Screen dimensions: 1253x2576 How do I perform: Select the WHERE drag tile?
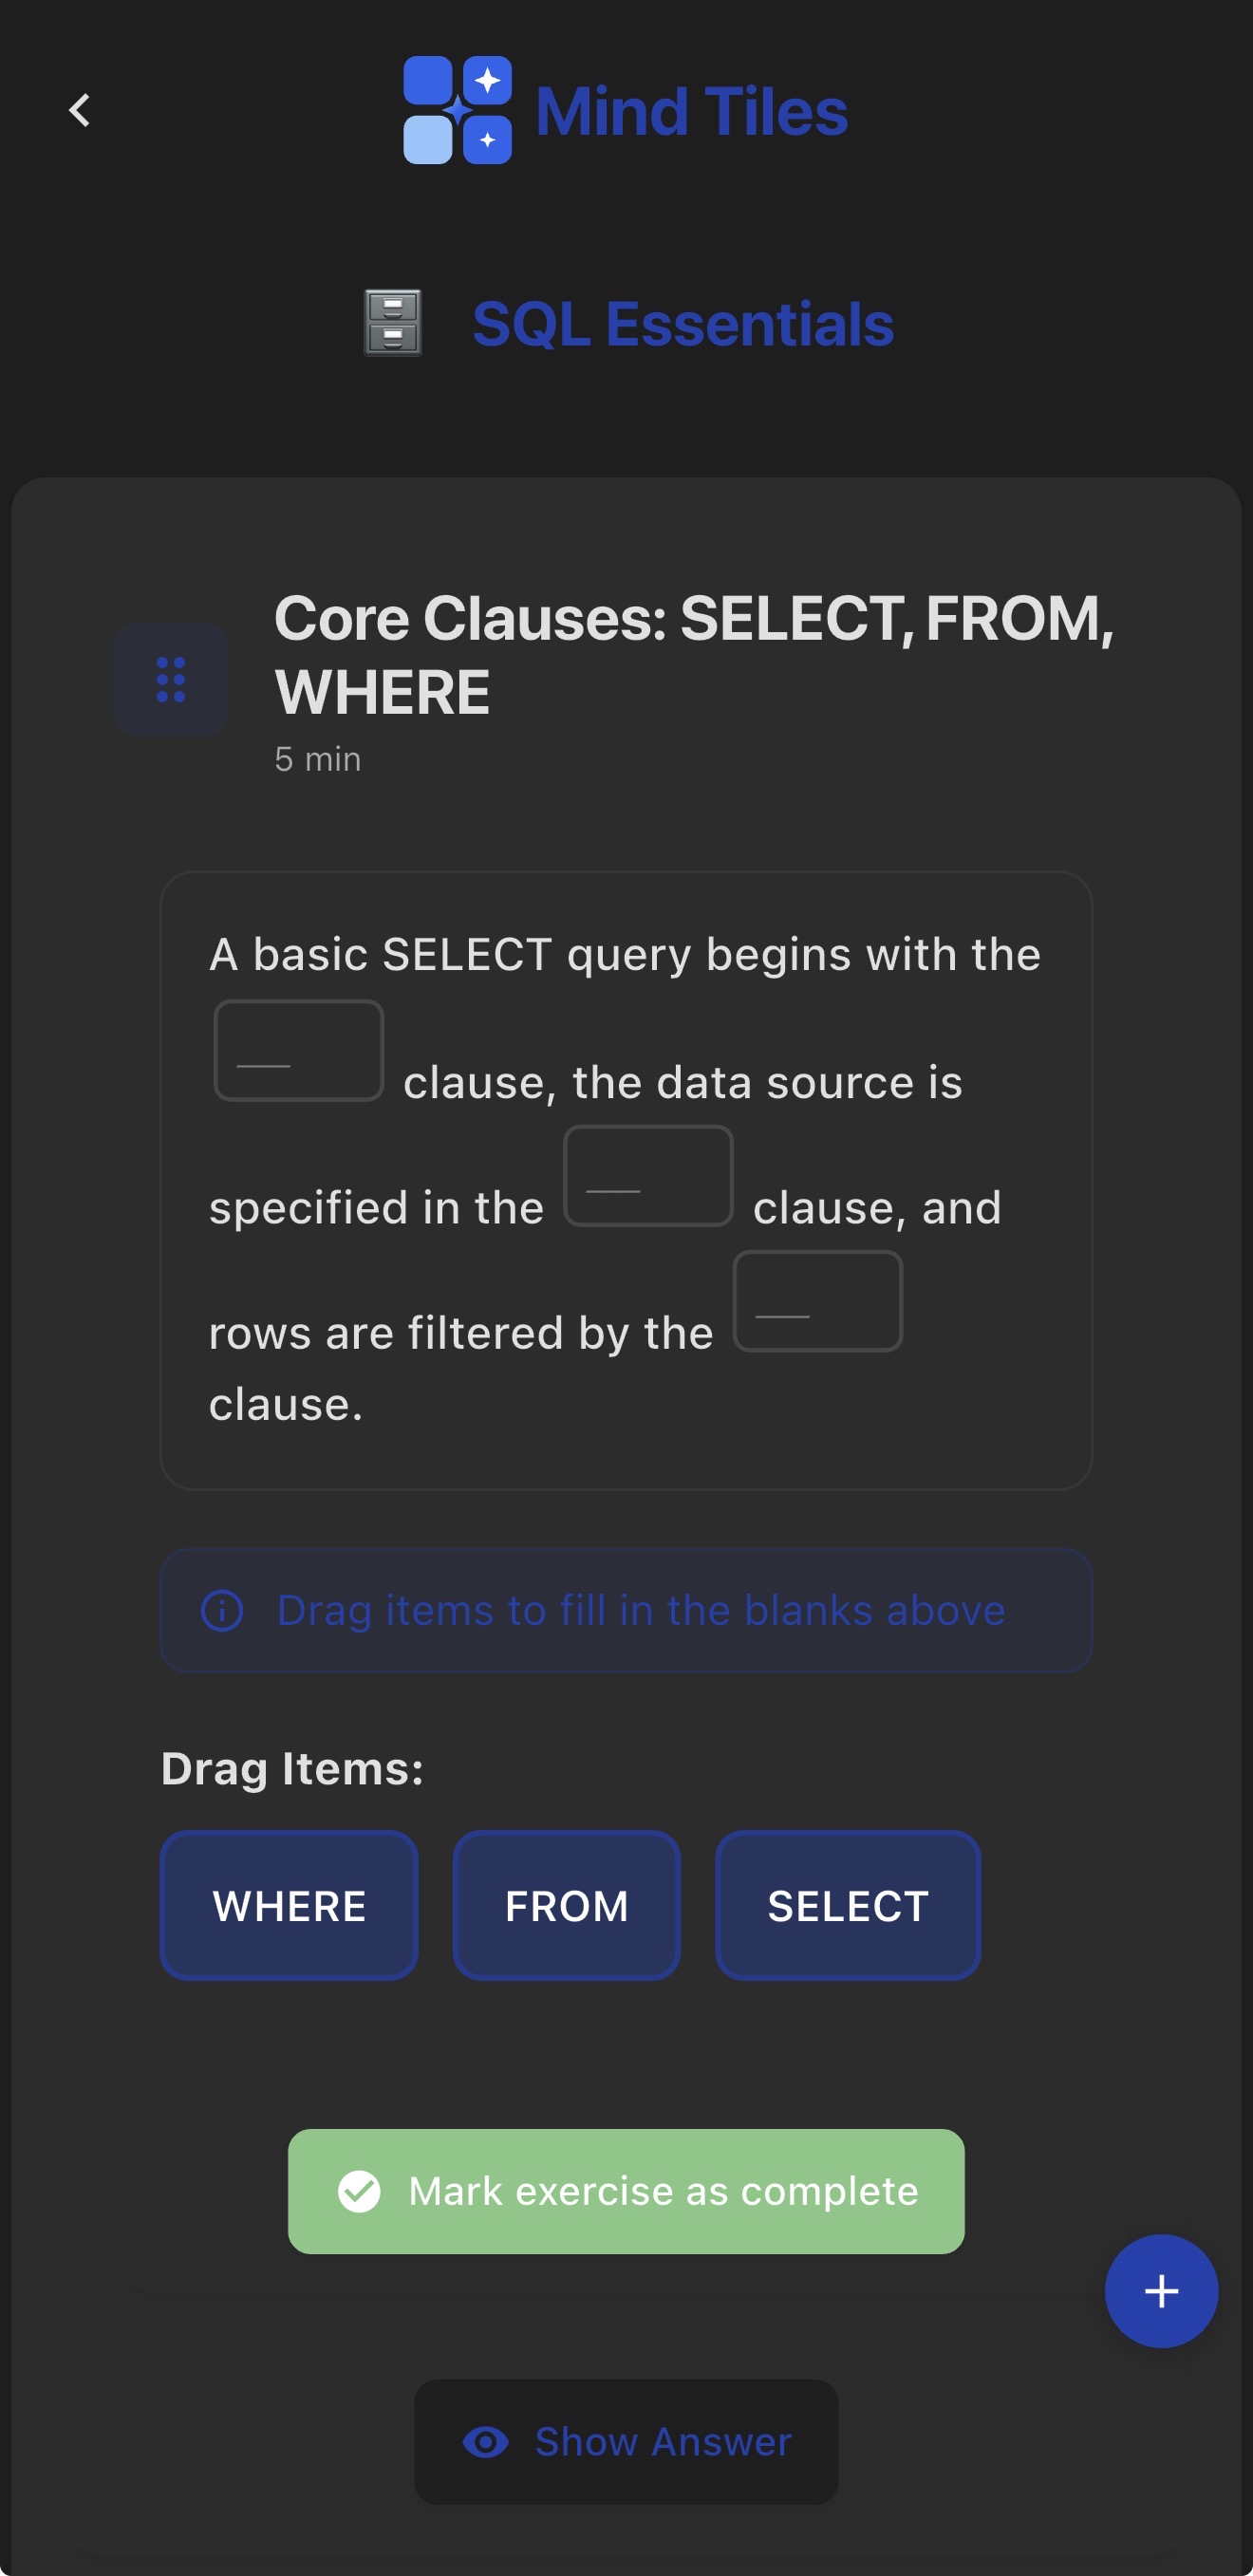tap(289, 1905)
